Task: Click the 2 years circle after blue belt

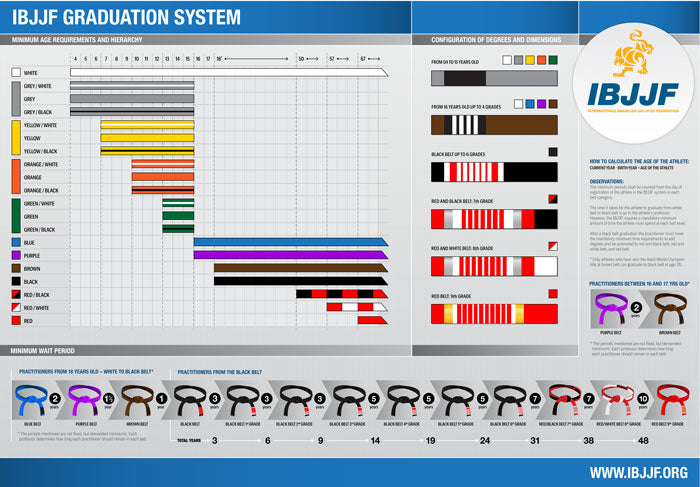Action: [x=55, y=399]
